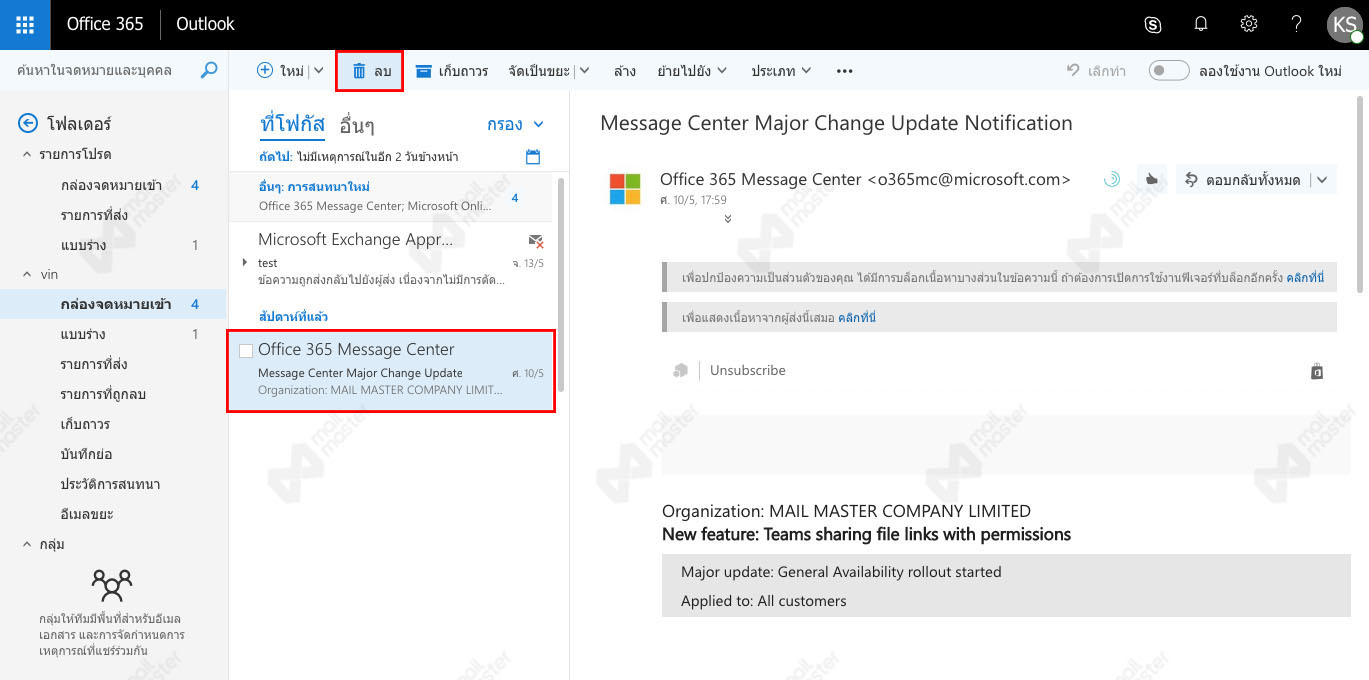Check the Office 365 Message Center checkbox
Viewport: 1369px width, 680px height.
[x=246, y=351]
